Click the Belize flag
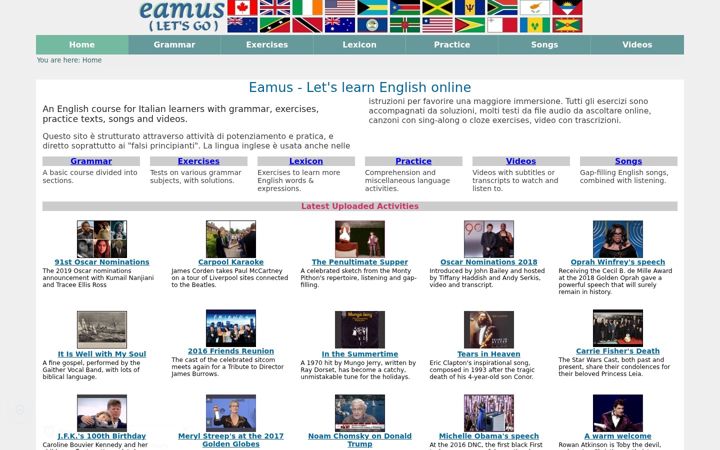This screenshot has height=450, width=720. point(372,25)
